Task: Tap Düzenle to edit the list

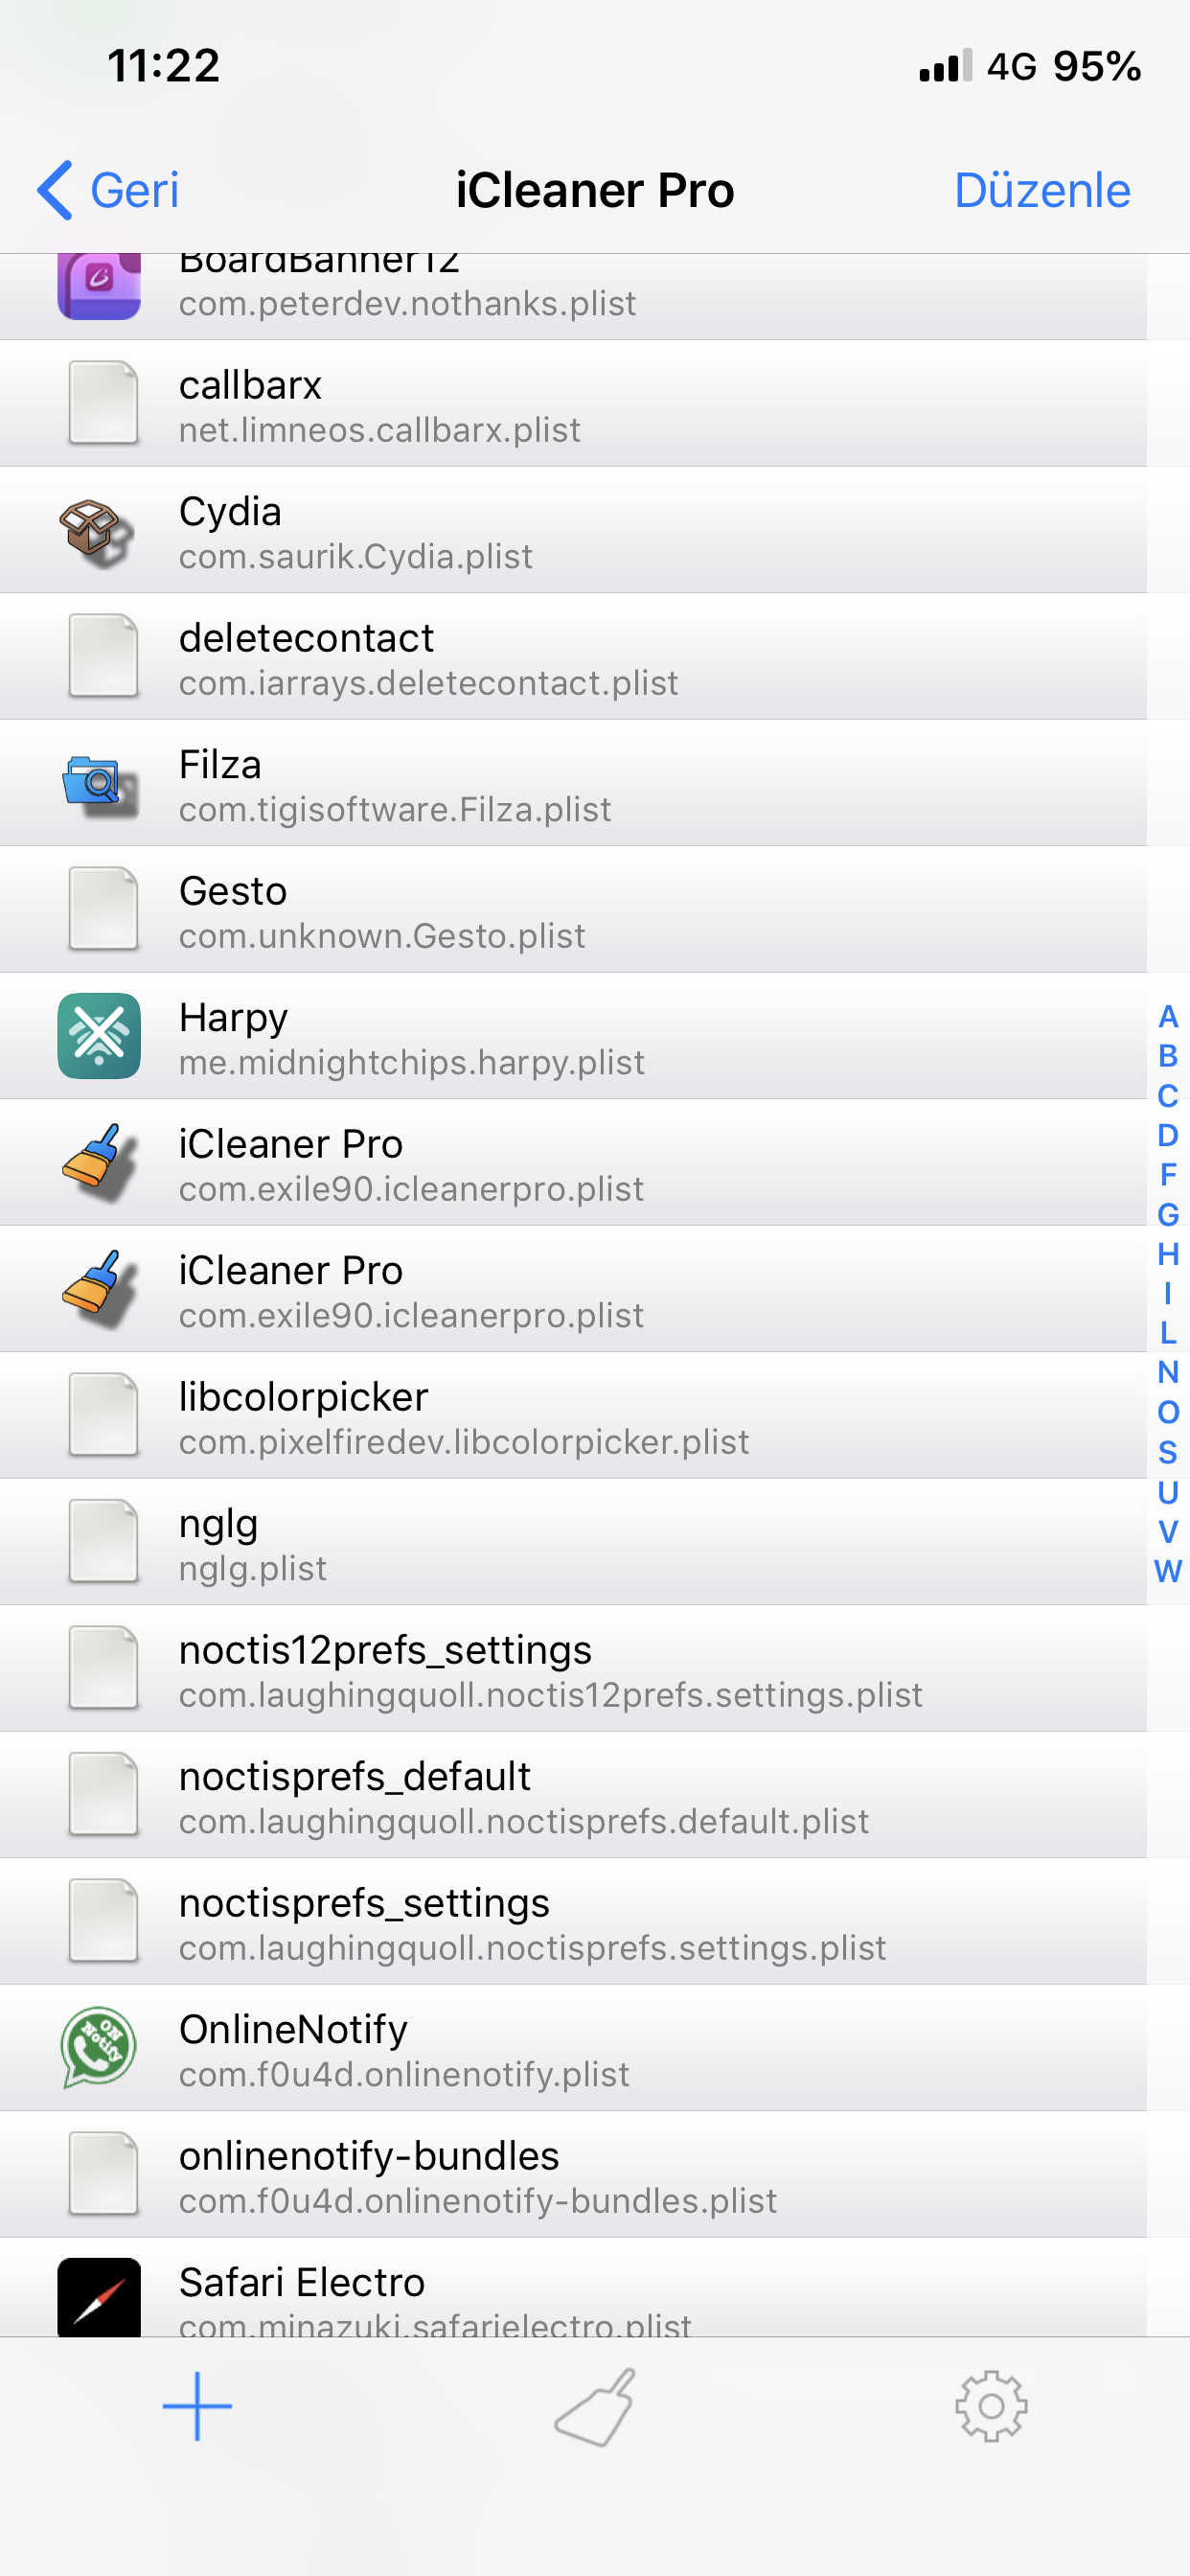Action: tap(1042, 190)
